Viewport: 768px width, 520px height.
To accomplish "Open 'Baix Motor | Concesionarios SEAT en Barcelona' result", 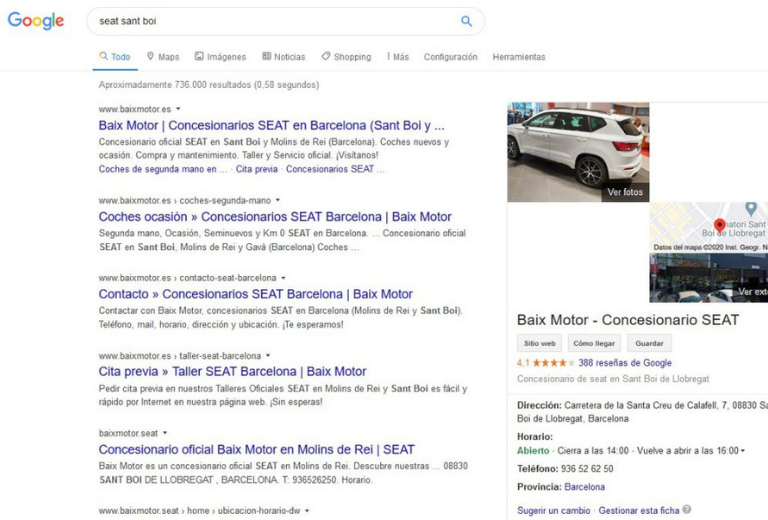I will pos(271,125).
